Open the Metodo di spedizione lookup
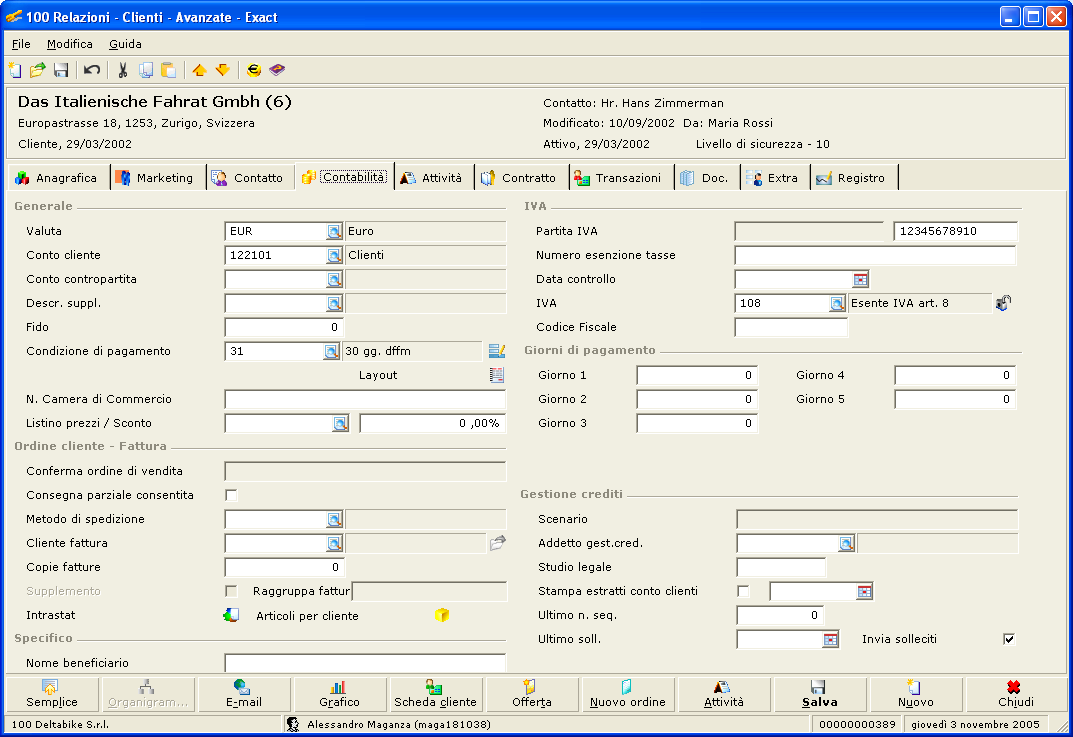 point(334,519)
